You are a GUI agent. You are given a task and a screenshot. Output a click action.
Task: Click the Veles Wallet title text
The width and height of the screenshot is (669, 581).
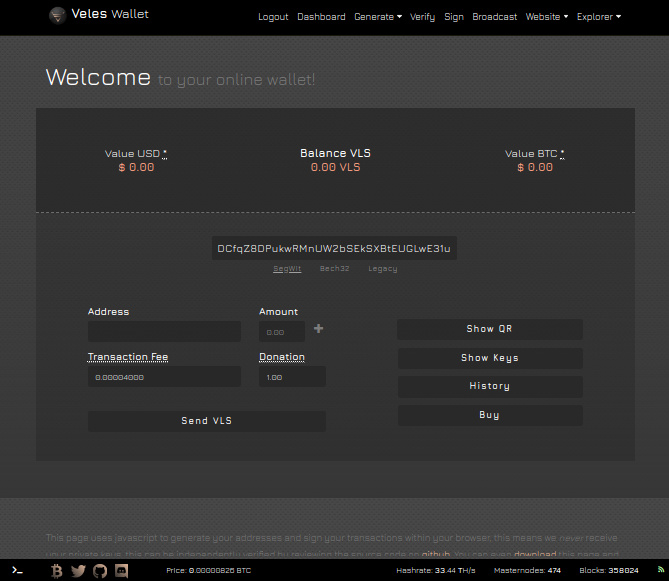pyautogui.click(x=110, y=14)
